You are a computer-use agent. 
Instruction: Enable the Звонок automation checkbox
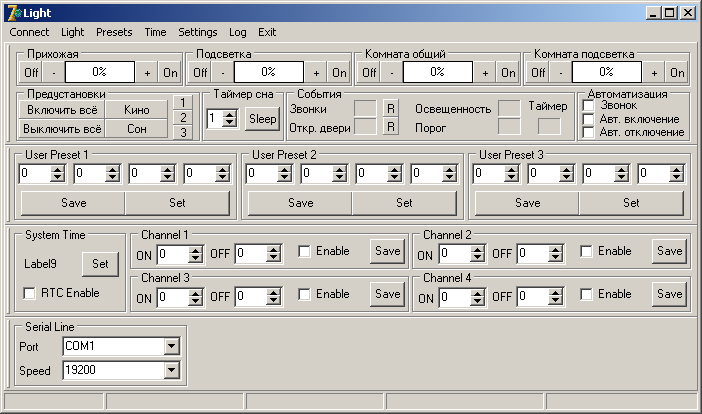tap(589, 106)
